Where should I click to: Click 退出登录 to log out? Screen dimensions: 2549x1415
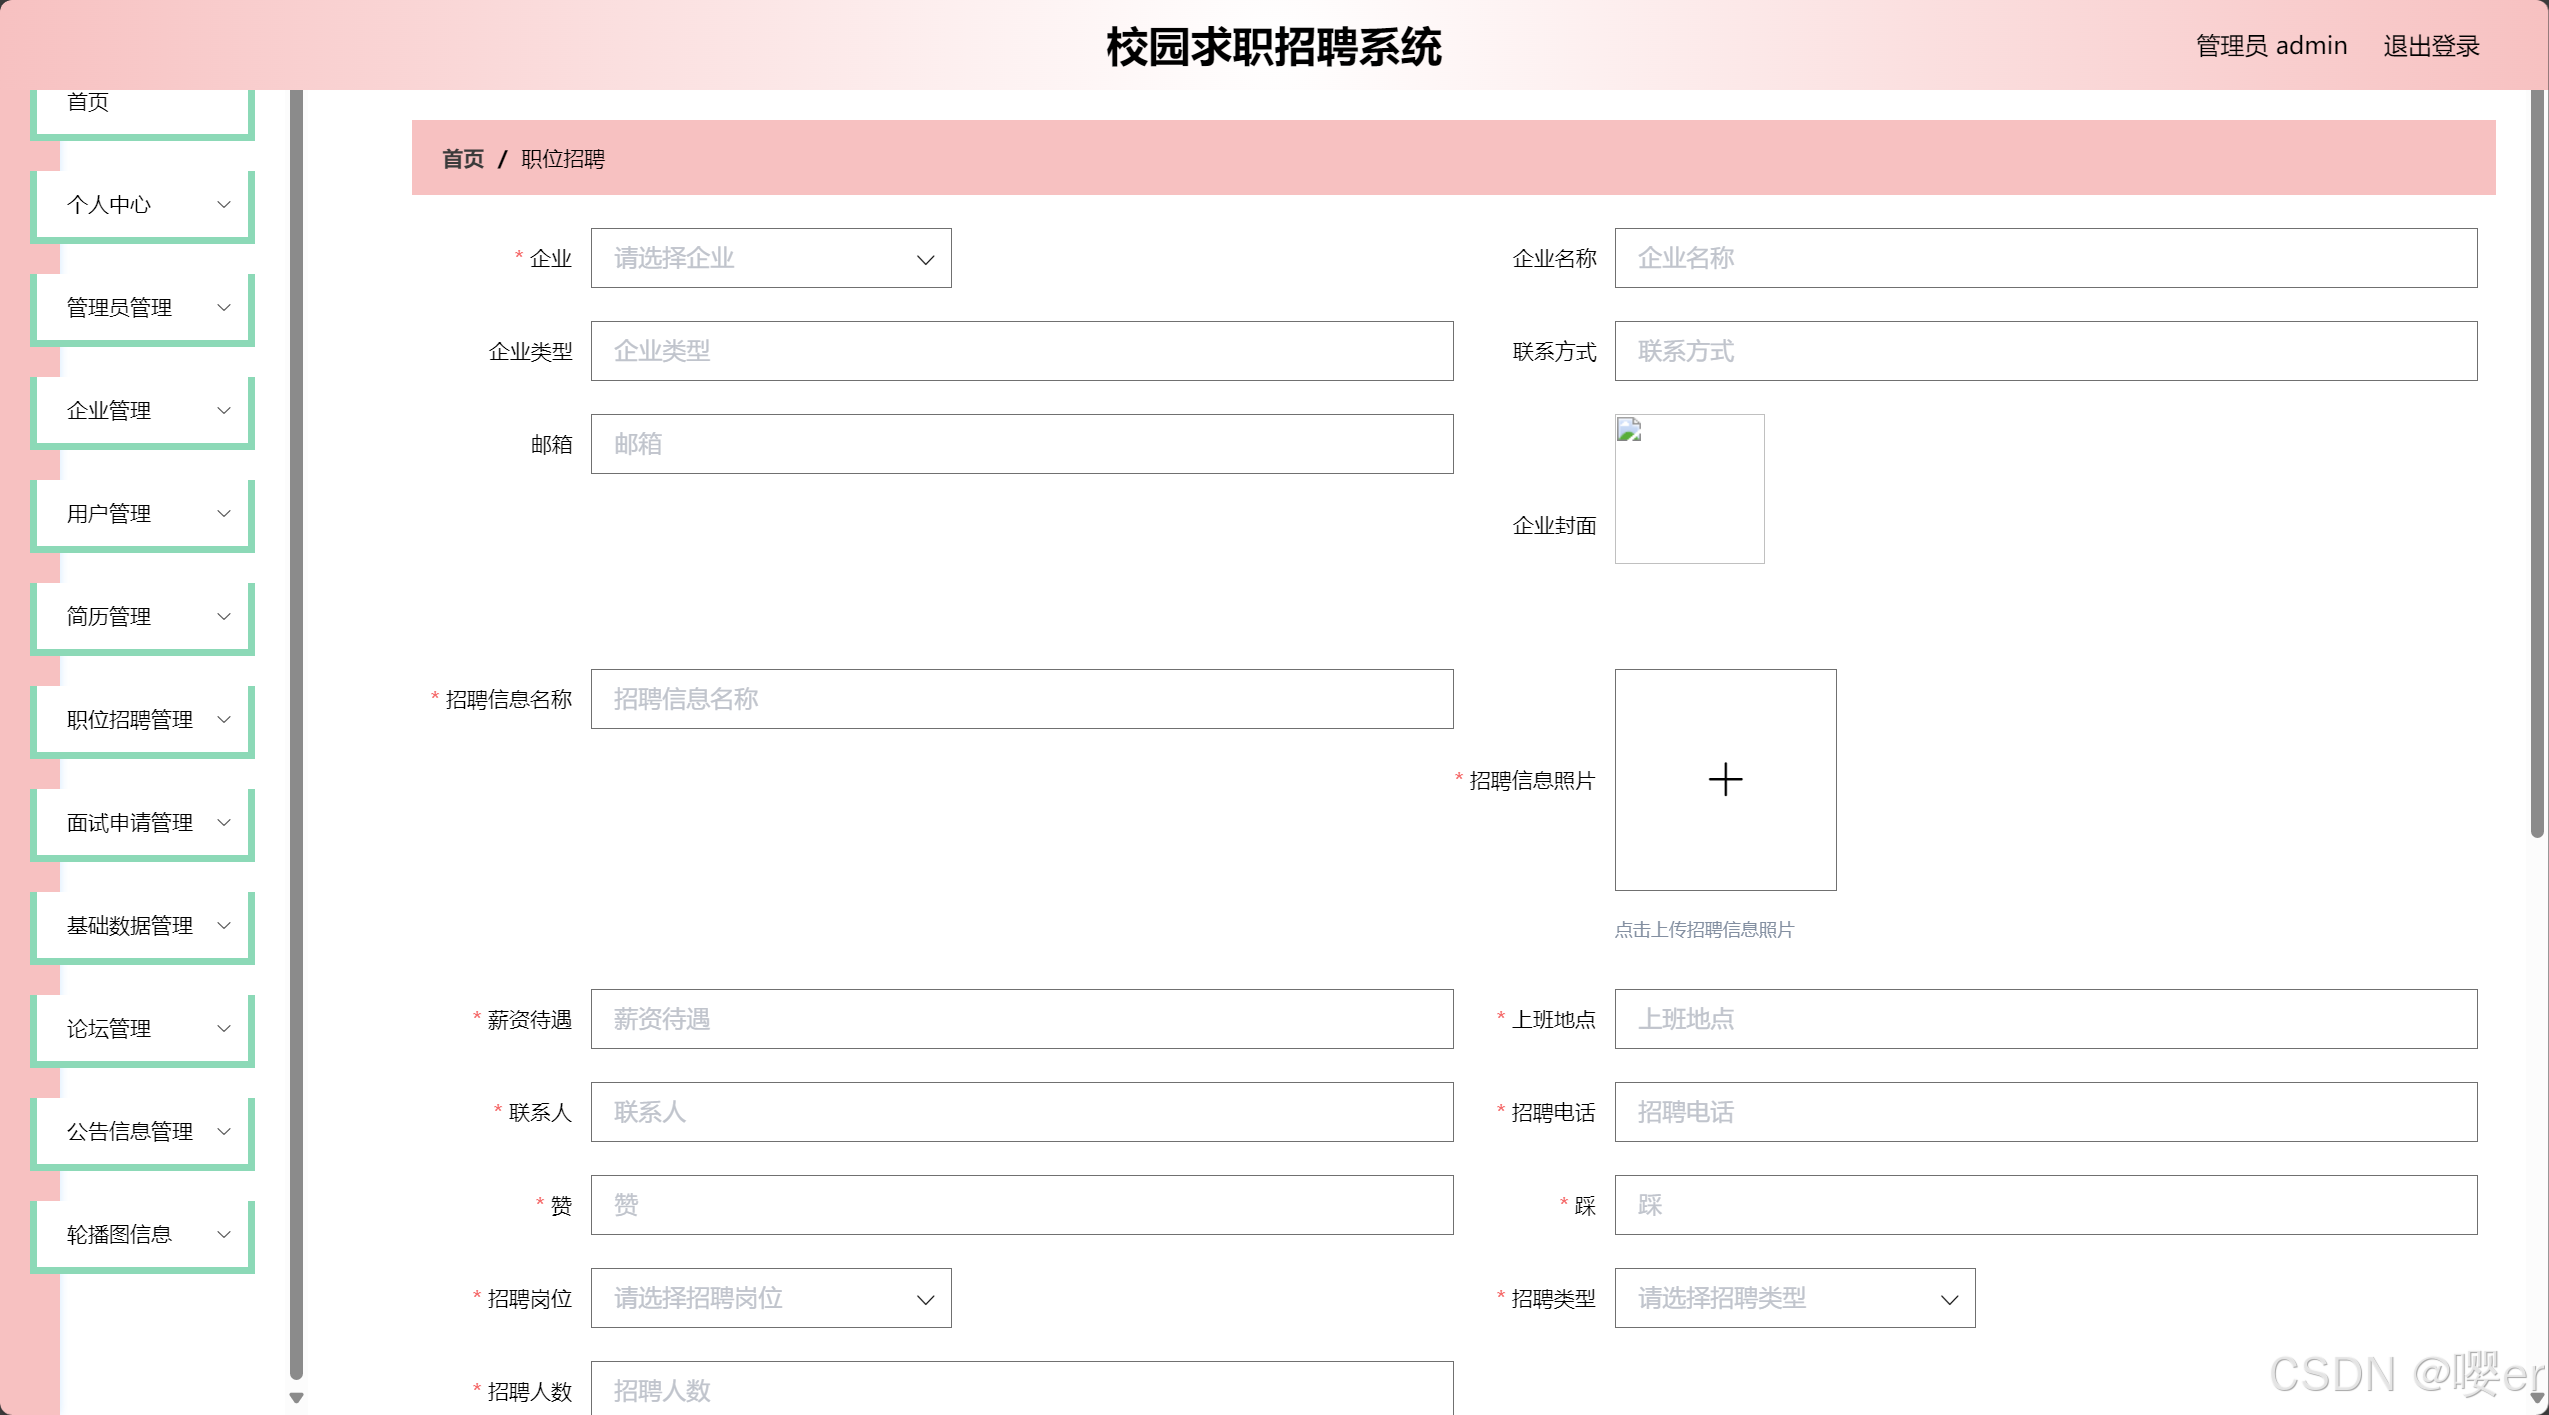pyautogui.click(x=2431, y=46)
